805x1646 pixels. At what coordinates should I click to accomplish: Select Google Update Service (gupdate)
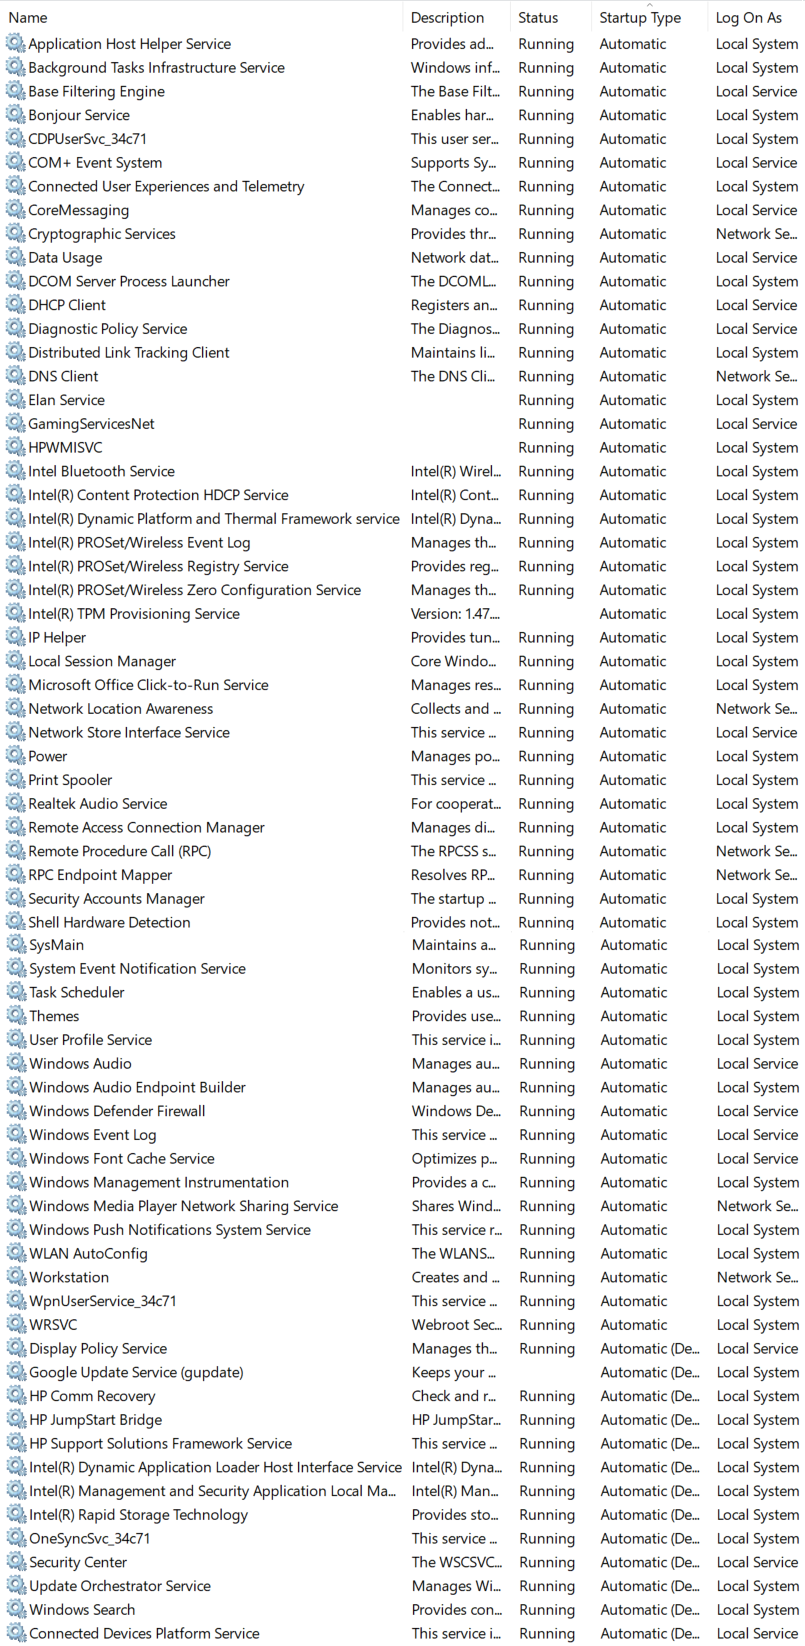pyautogui.click(x=136, y=1372)
